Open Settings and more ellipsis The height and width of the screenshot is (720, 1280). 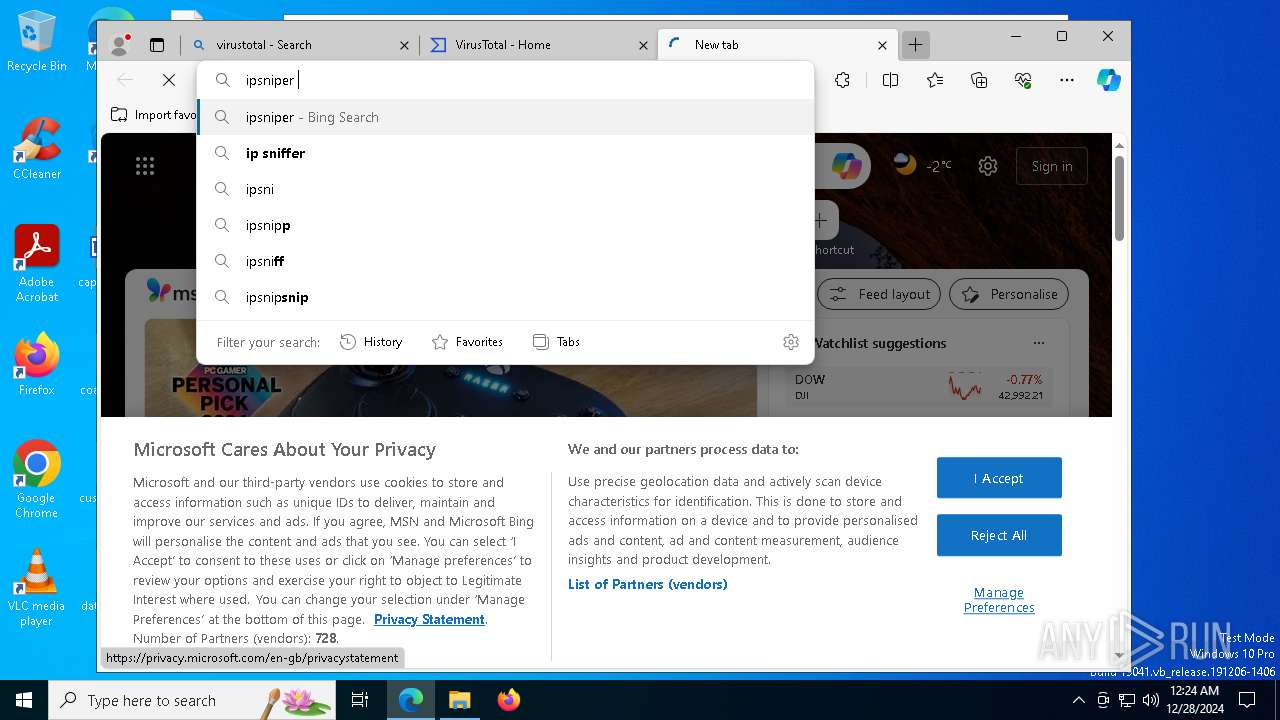(x=1067, y=80)
